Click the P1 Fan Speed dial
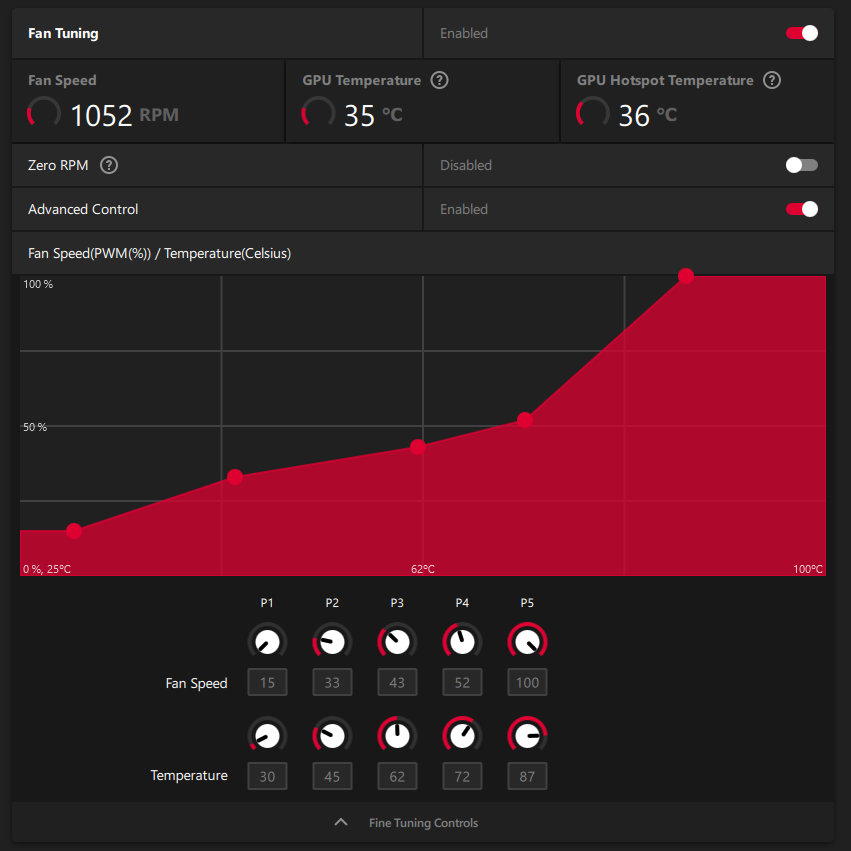 pos(267,642)
